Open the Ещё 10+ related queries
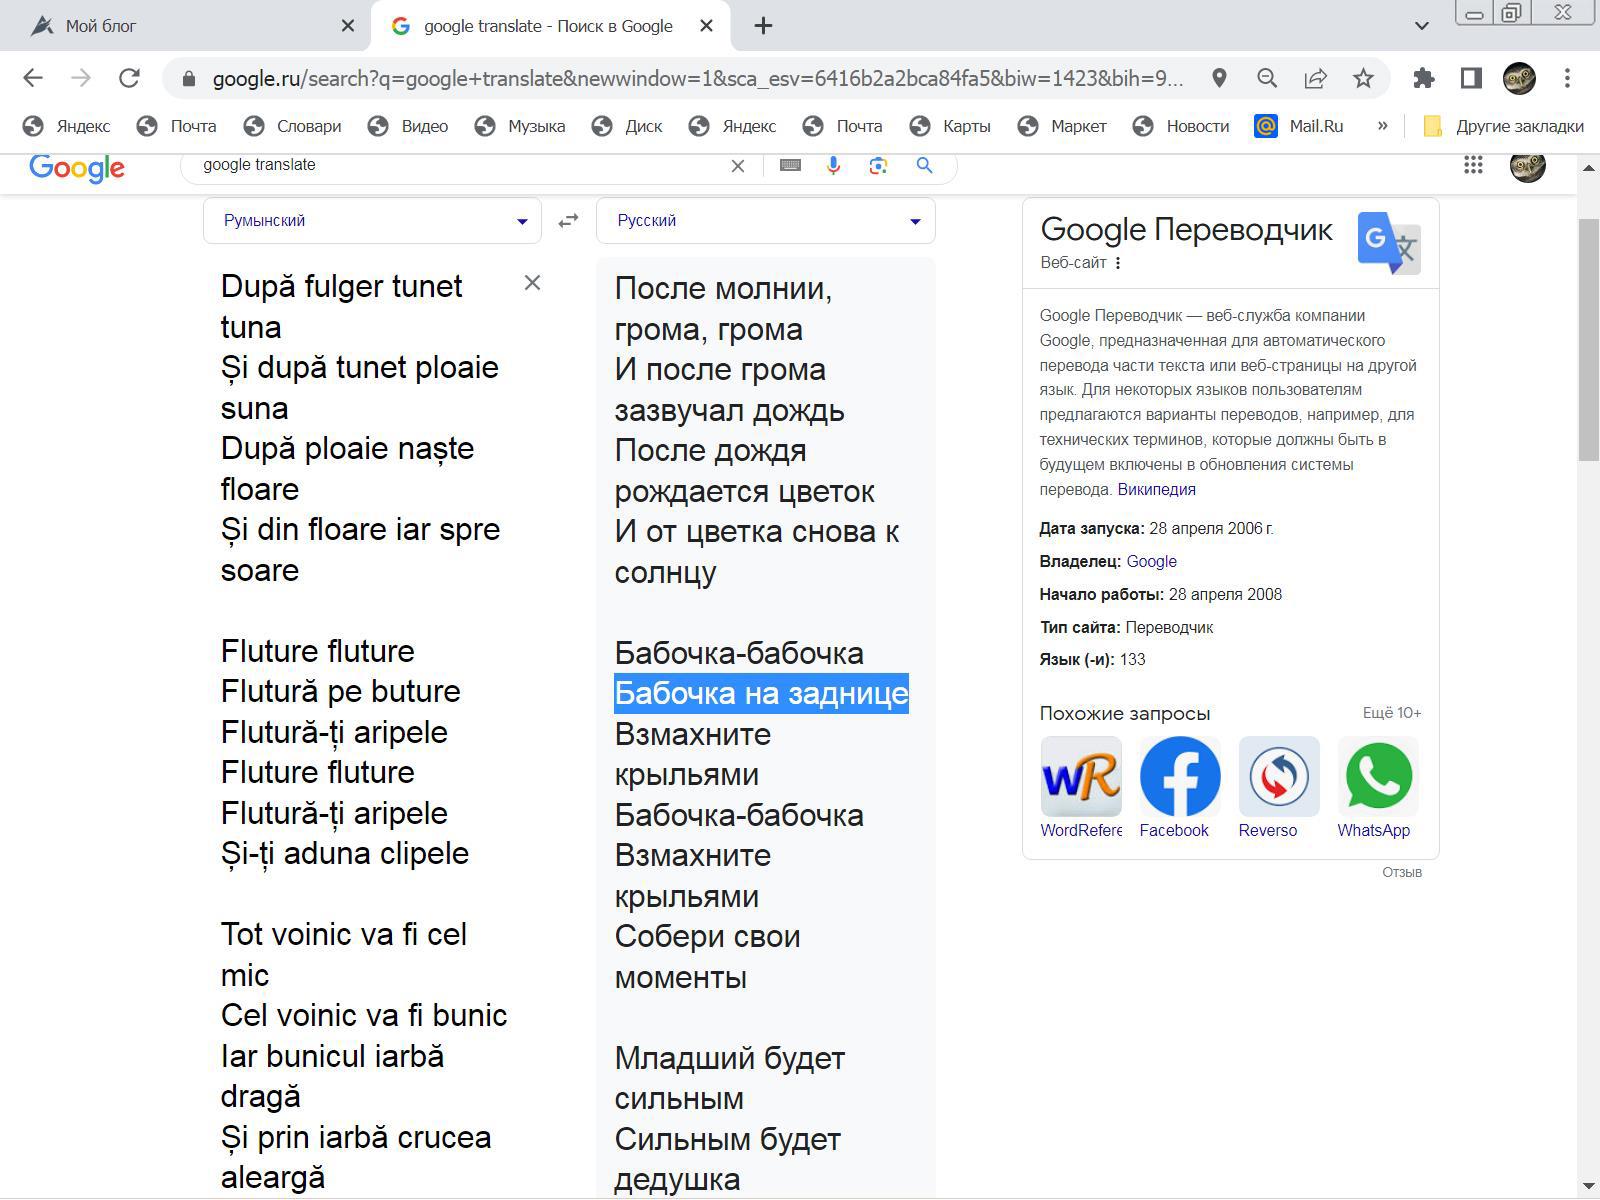The image size is (1600, 1200). tap(1391, 713)
